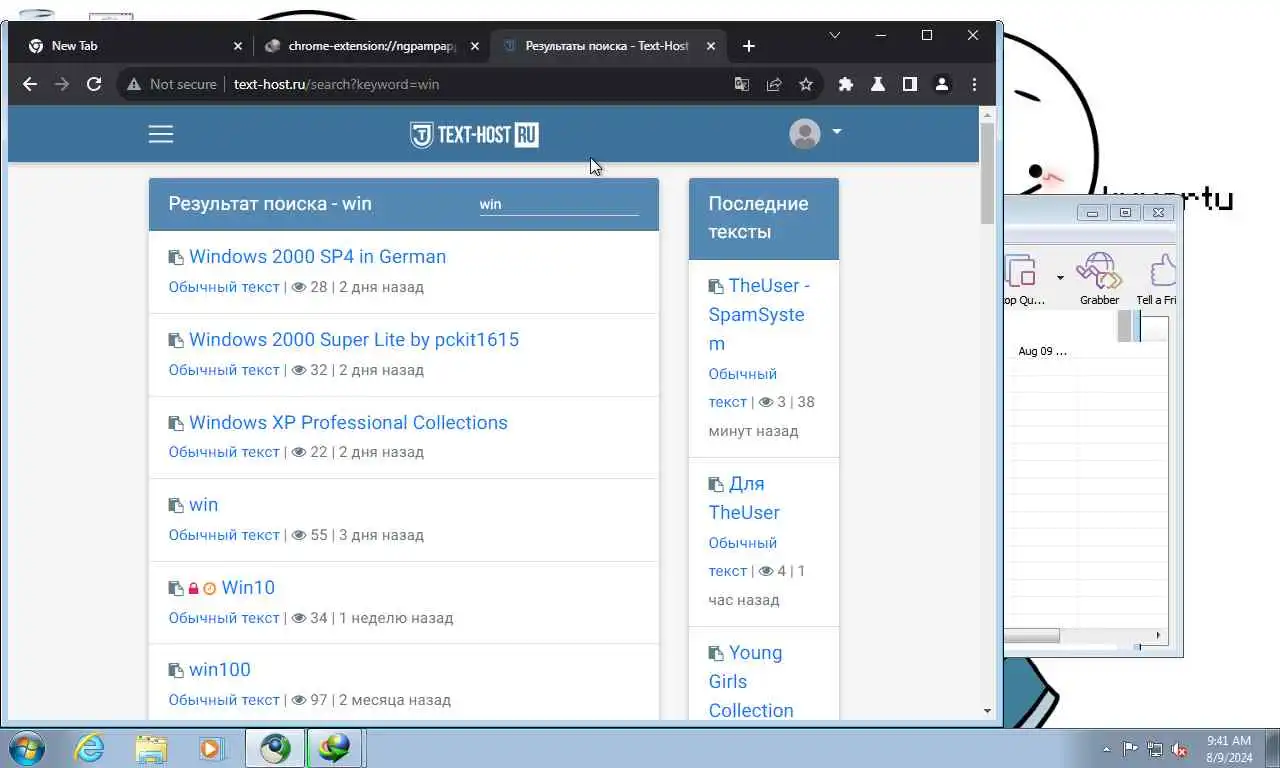This screenshot has height=768, width=1280.
Task: Click the eye icon with 55 views
Action: click(298, 535)
